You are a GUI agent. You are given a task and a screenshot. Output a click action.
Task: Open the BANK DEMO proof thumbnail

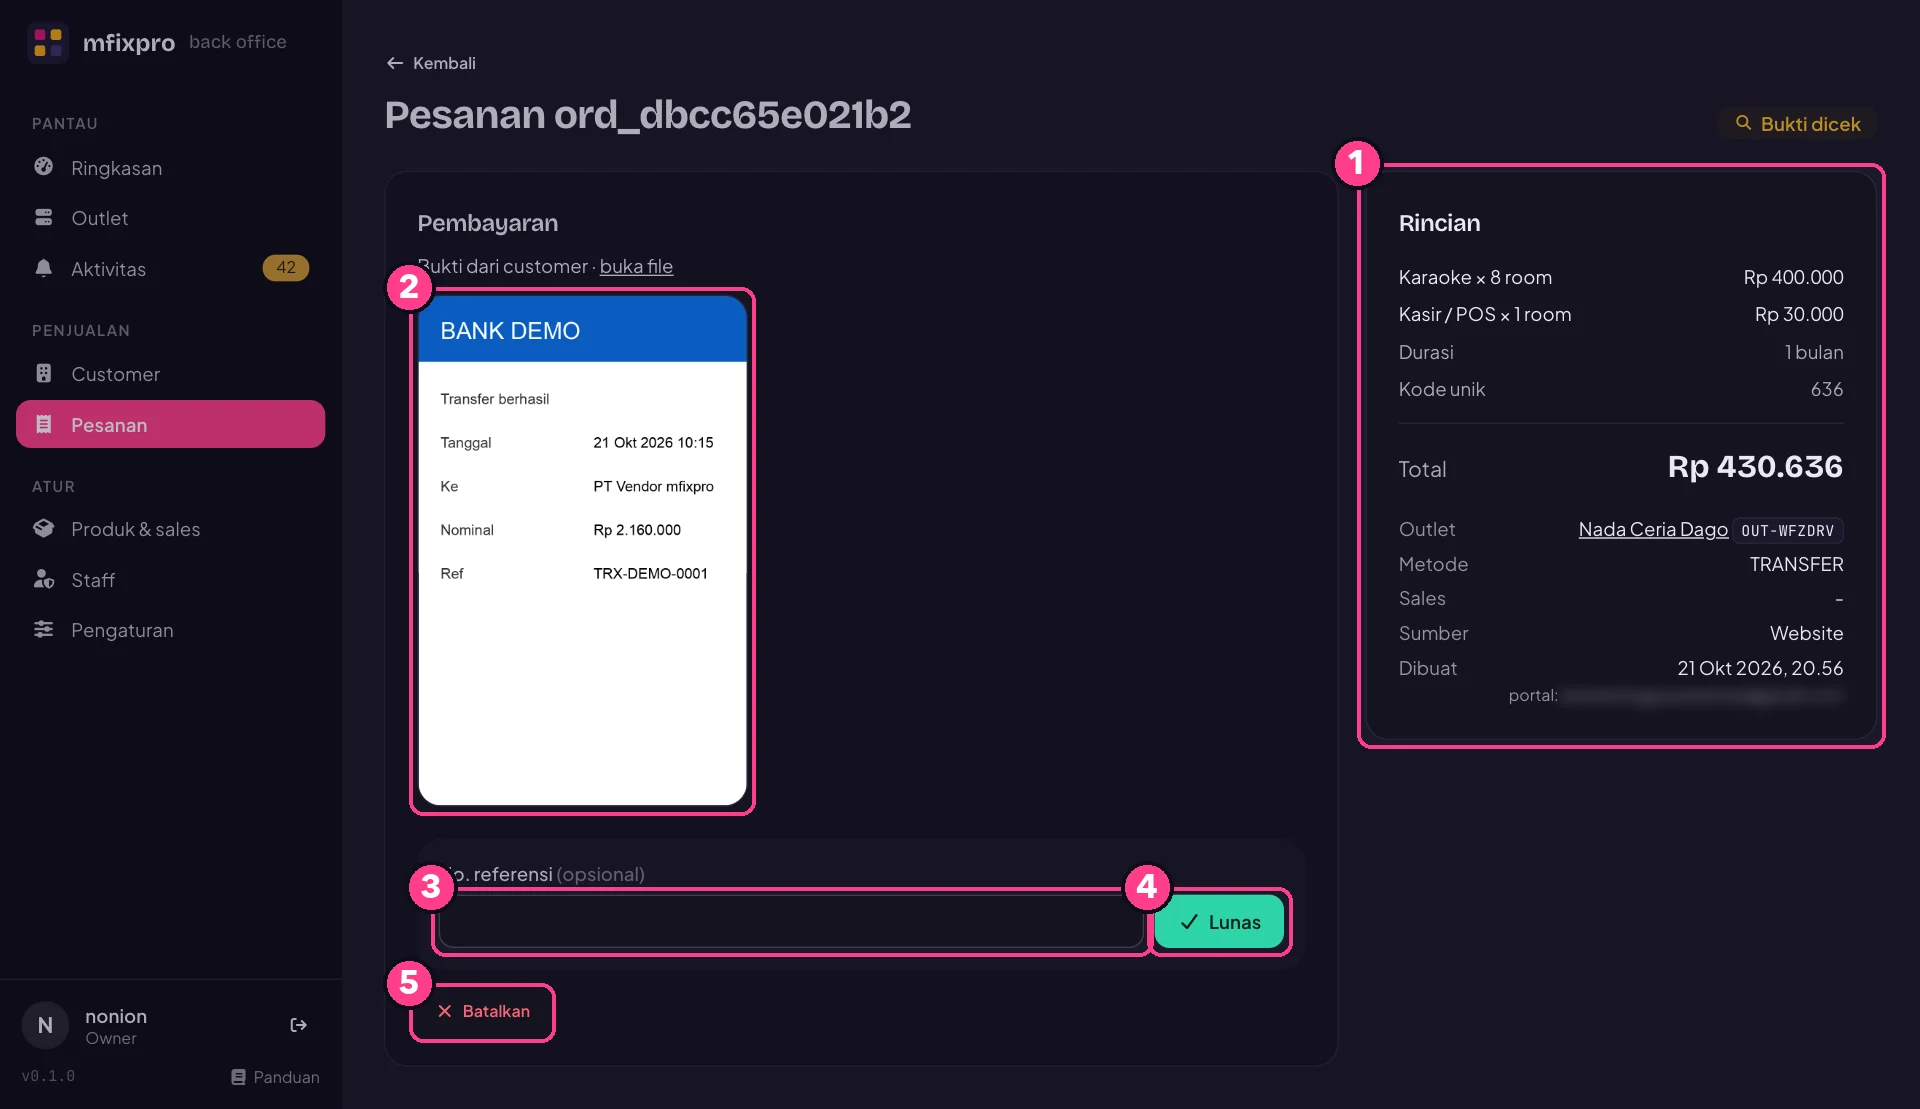click(x=582, y=550)
